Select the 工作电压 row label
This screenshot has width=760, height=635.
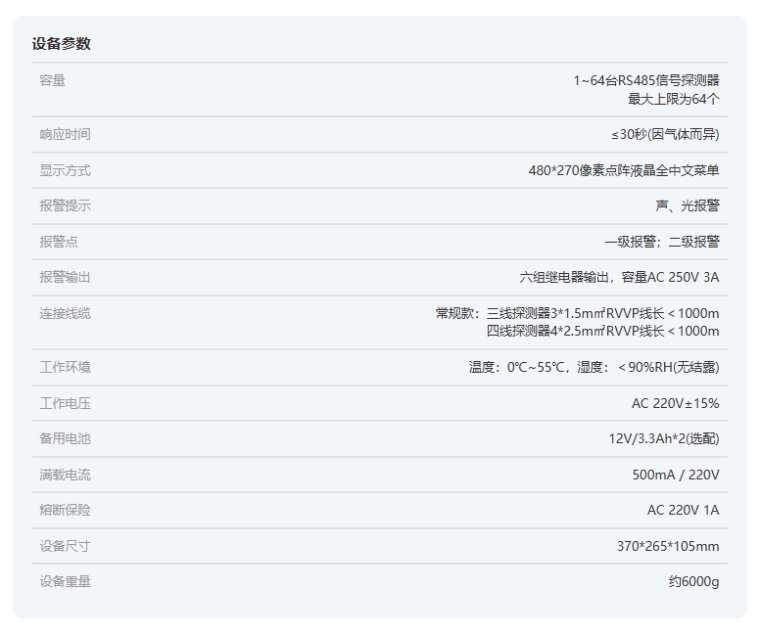click(x=65, y=403)
